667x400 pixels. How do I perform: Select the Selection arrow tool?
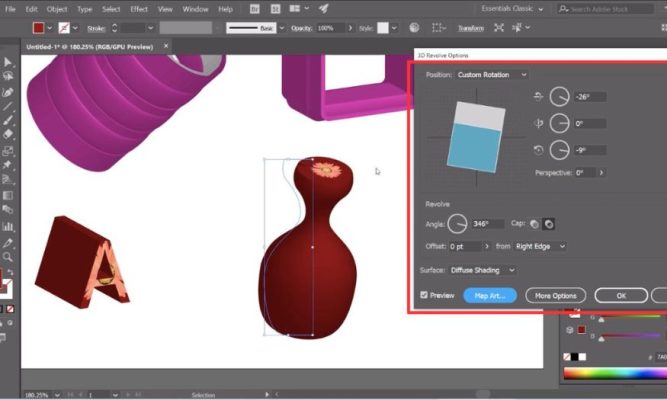pos(8,62)
